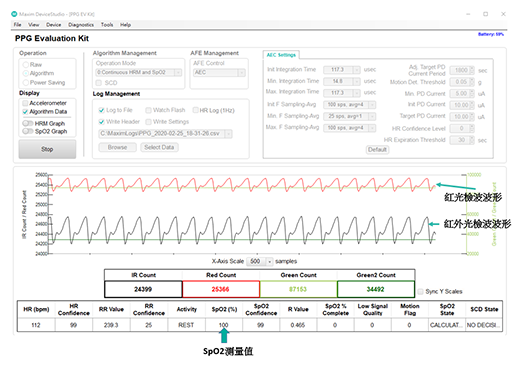
Task: Open the Device menu
Action: pyautogui.click(x=53, y=25)
